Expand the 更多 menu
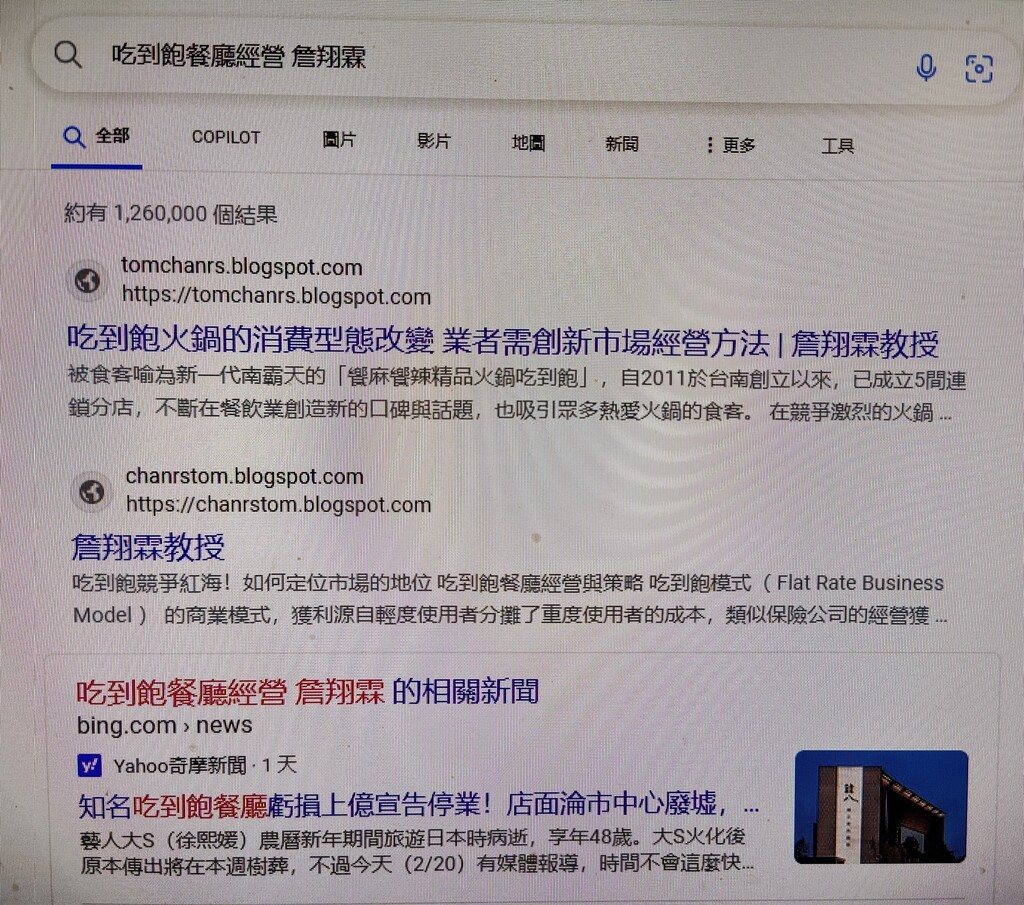Image resolution: width=1024 pixels, height=905 pixels. (x=731, y=145)
